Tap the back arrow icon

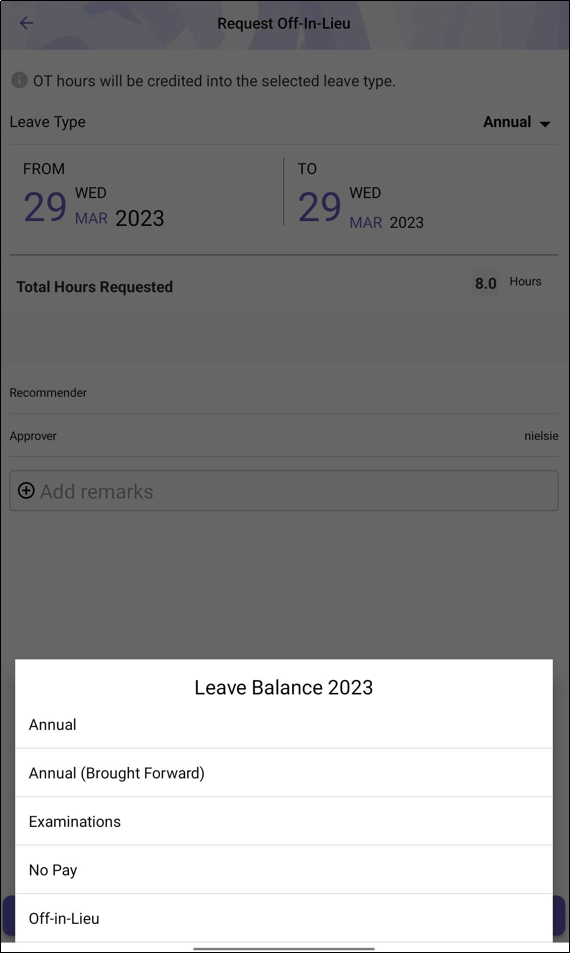pyautogui.click(x=26, y=23)
